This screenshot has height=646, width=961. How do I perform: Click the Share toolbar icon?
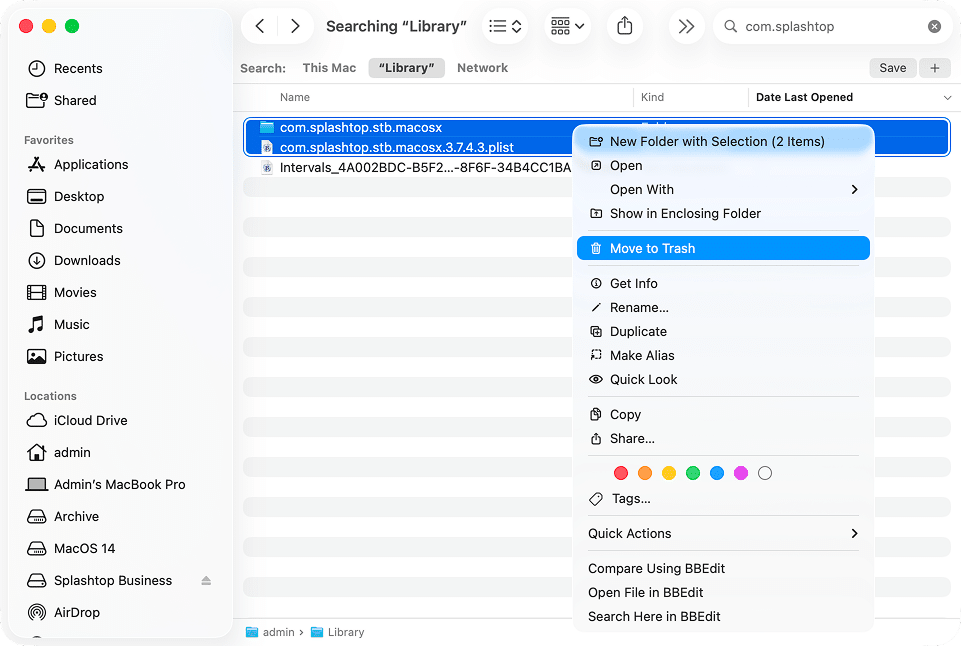pos(625,27)
